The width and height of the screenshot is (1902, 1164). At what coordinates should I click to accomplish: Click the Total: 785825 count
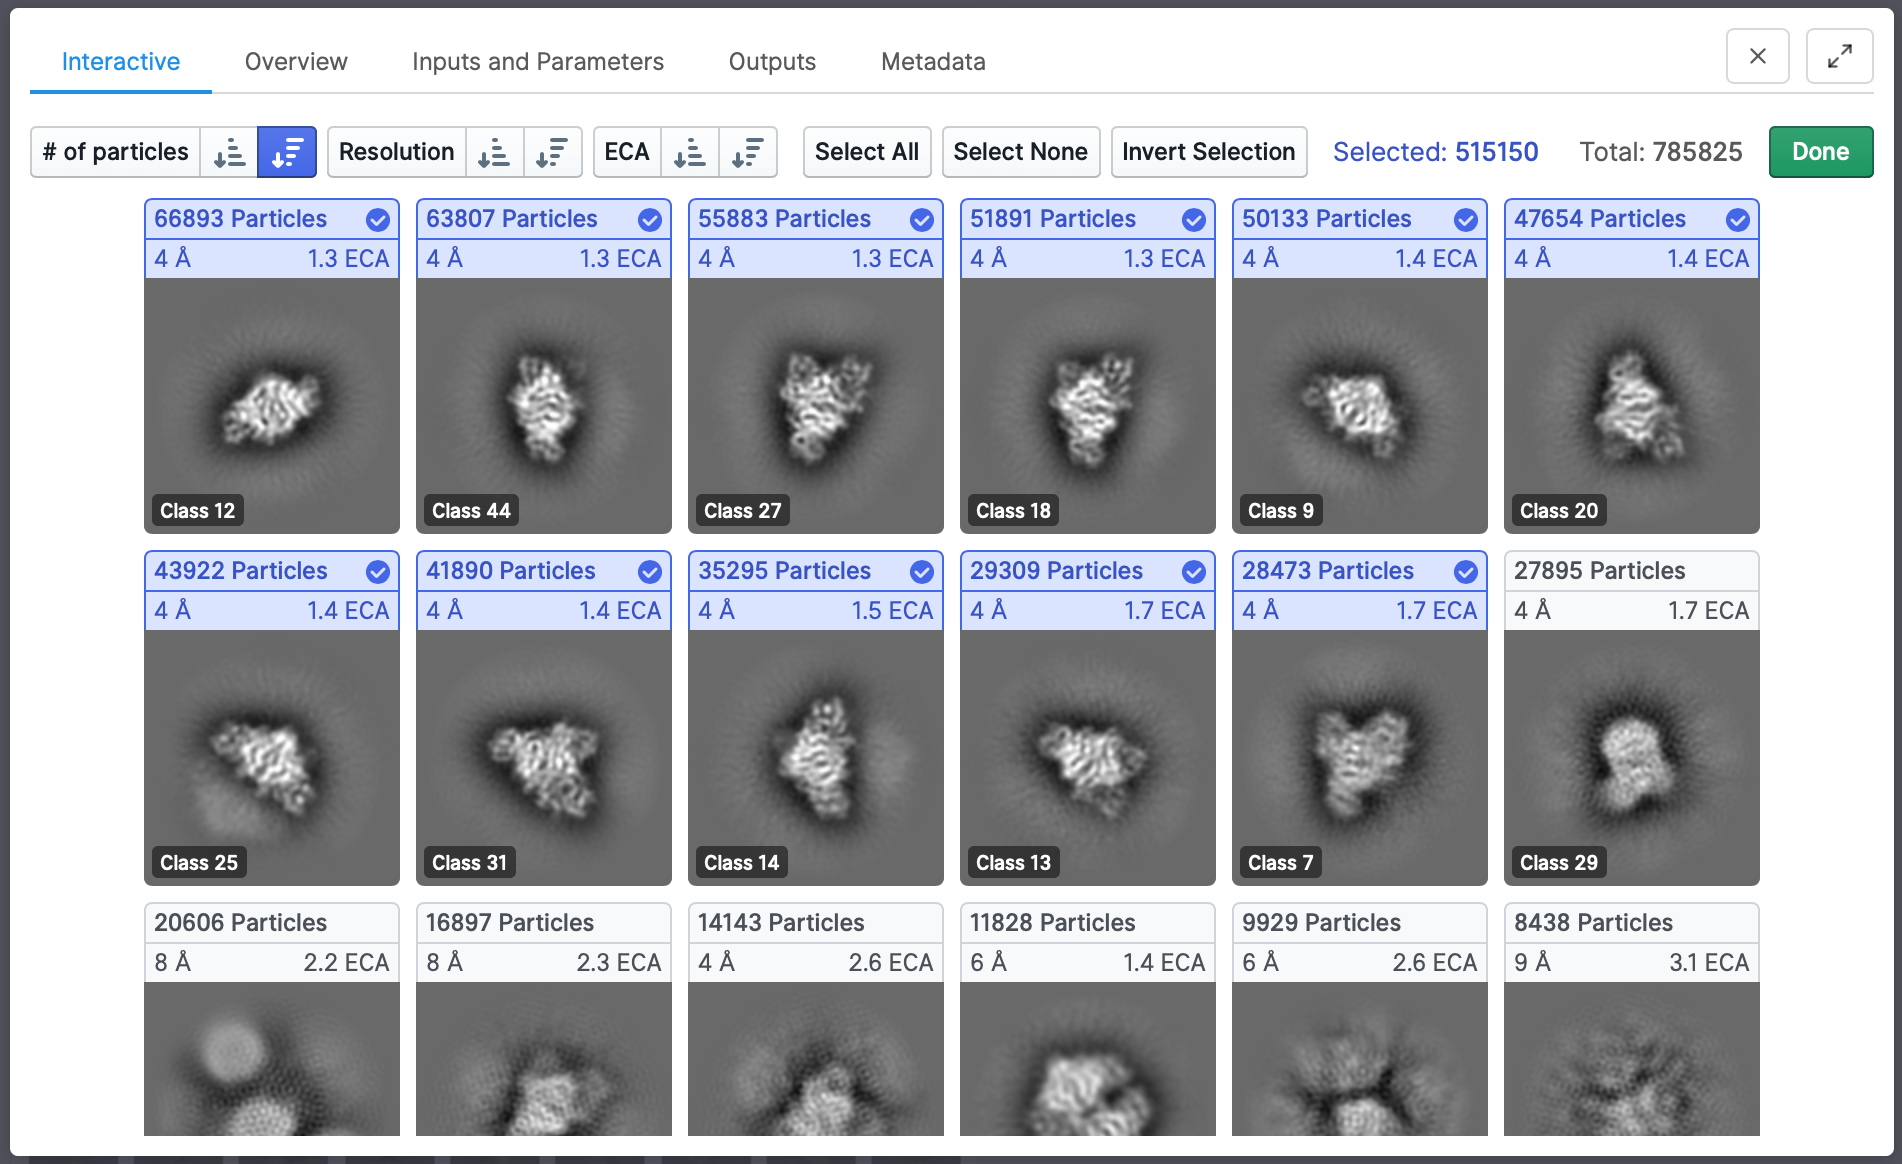pos(1660,152)
